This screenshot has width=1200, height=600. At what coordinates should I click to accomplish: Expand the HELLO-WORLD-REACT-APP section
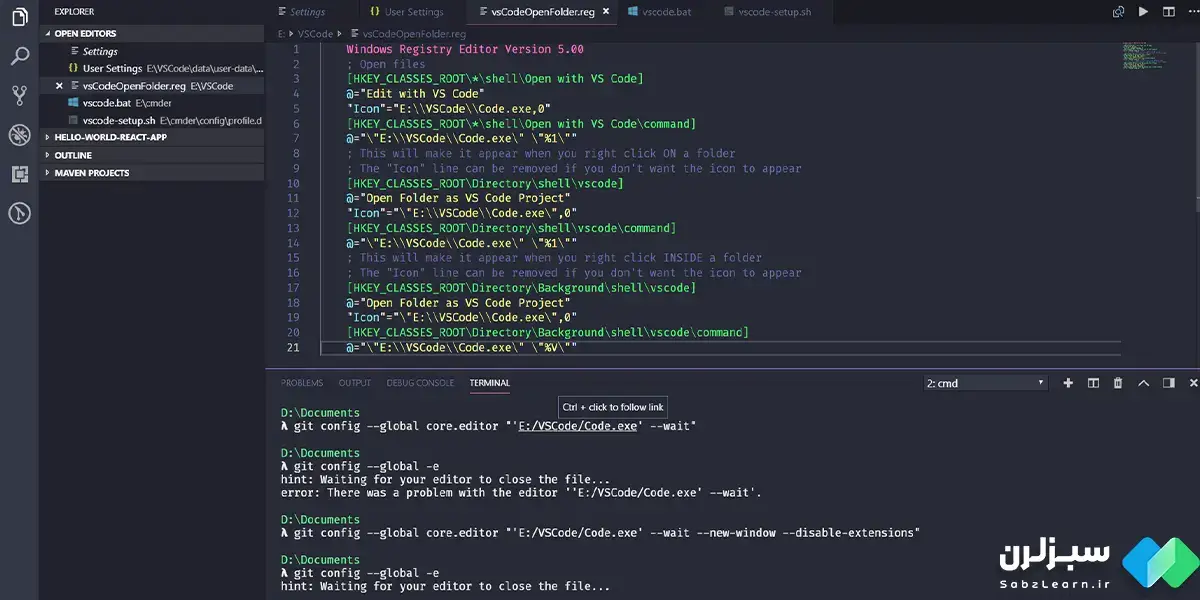[110, 137]
